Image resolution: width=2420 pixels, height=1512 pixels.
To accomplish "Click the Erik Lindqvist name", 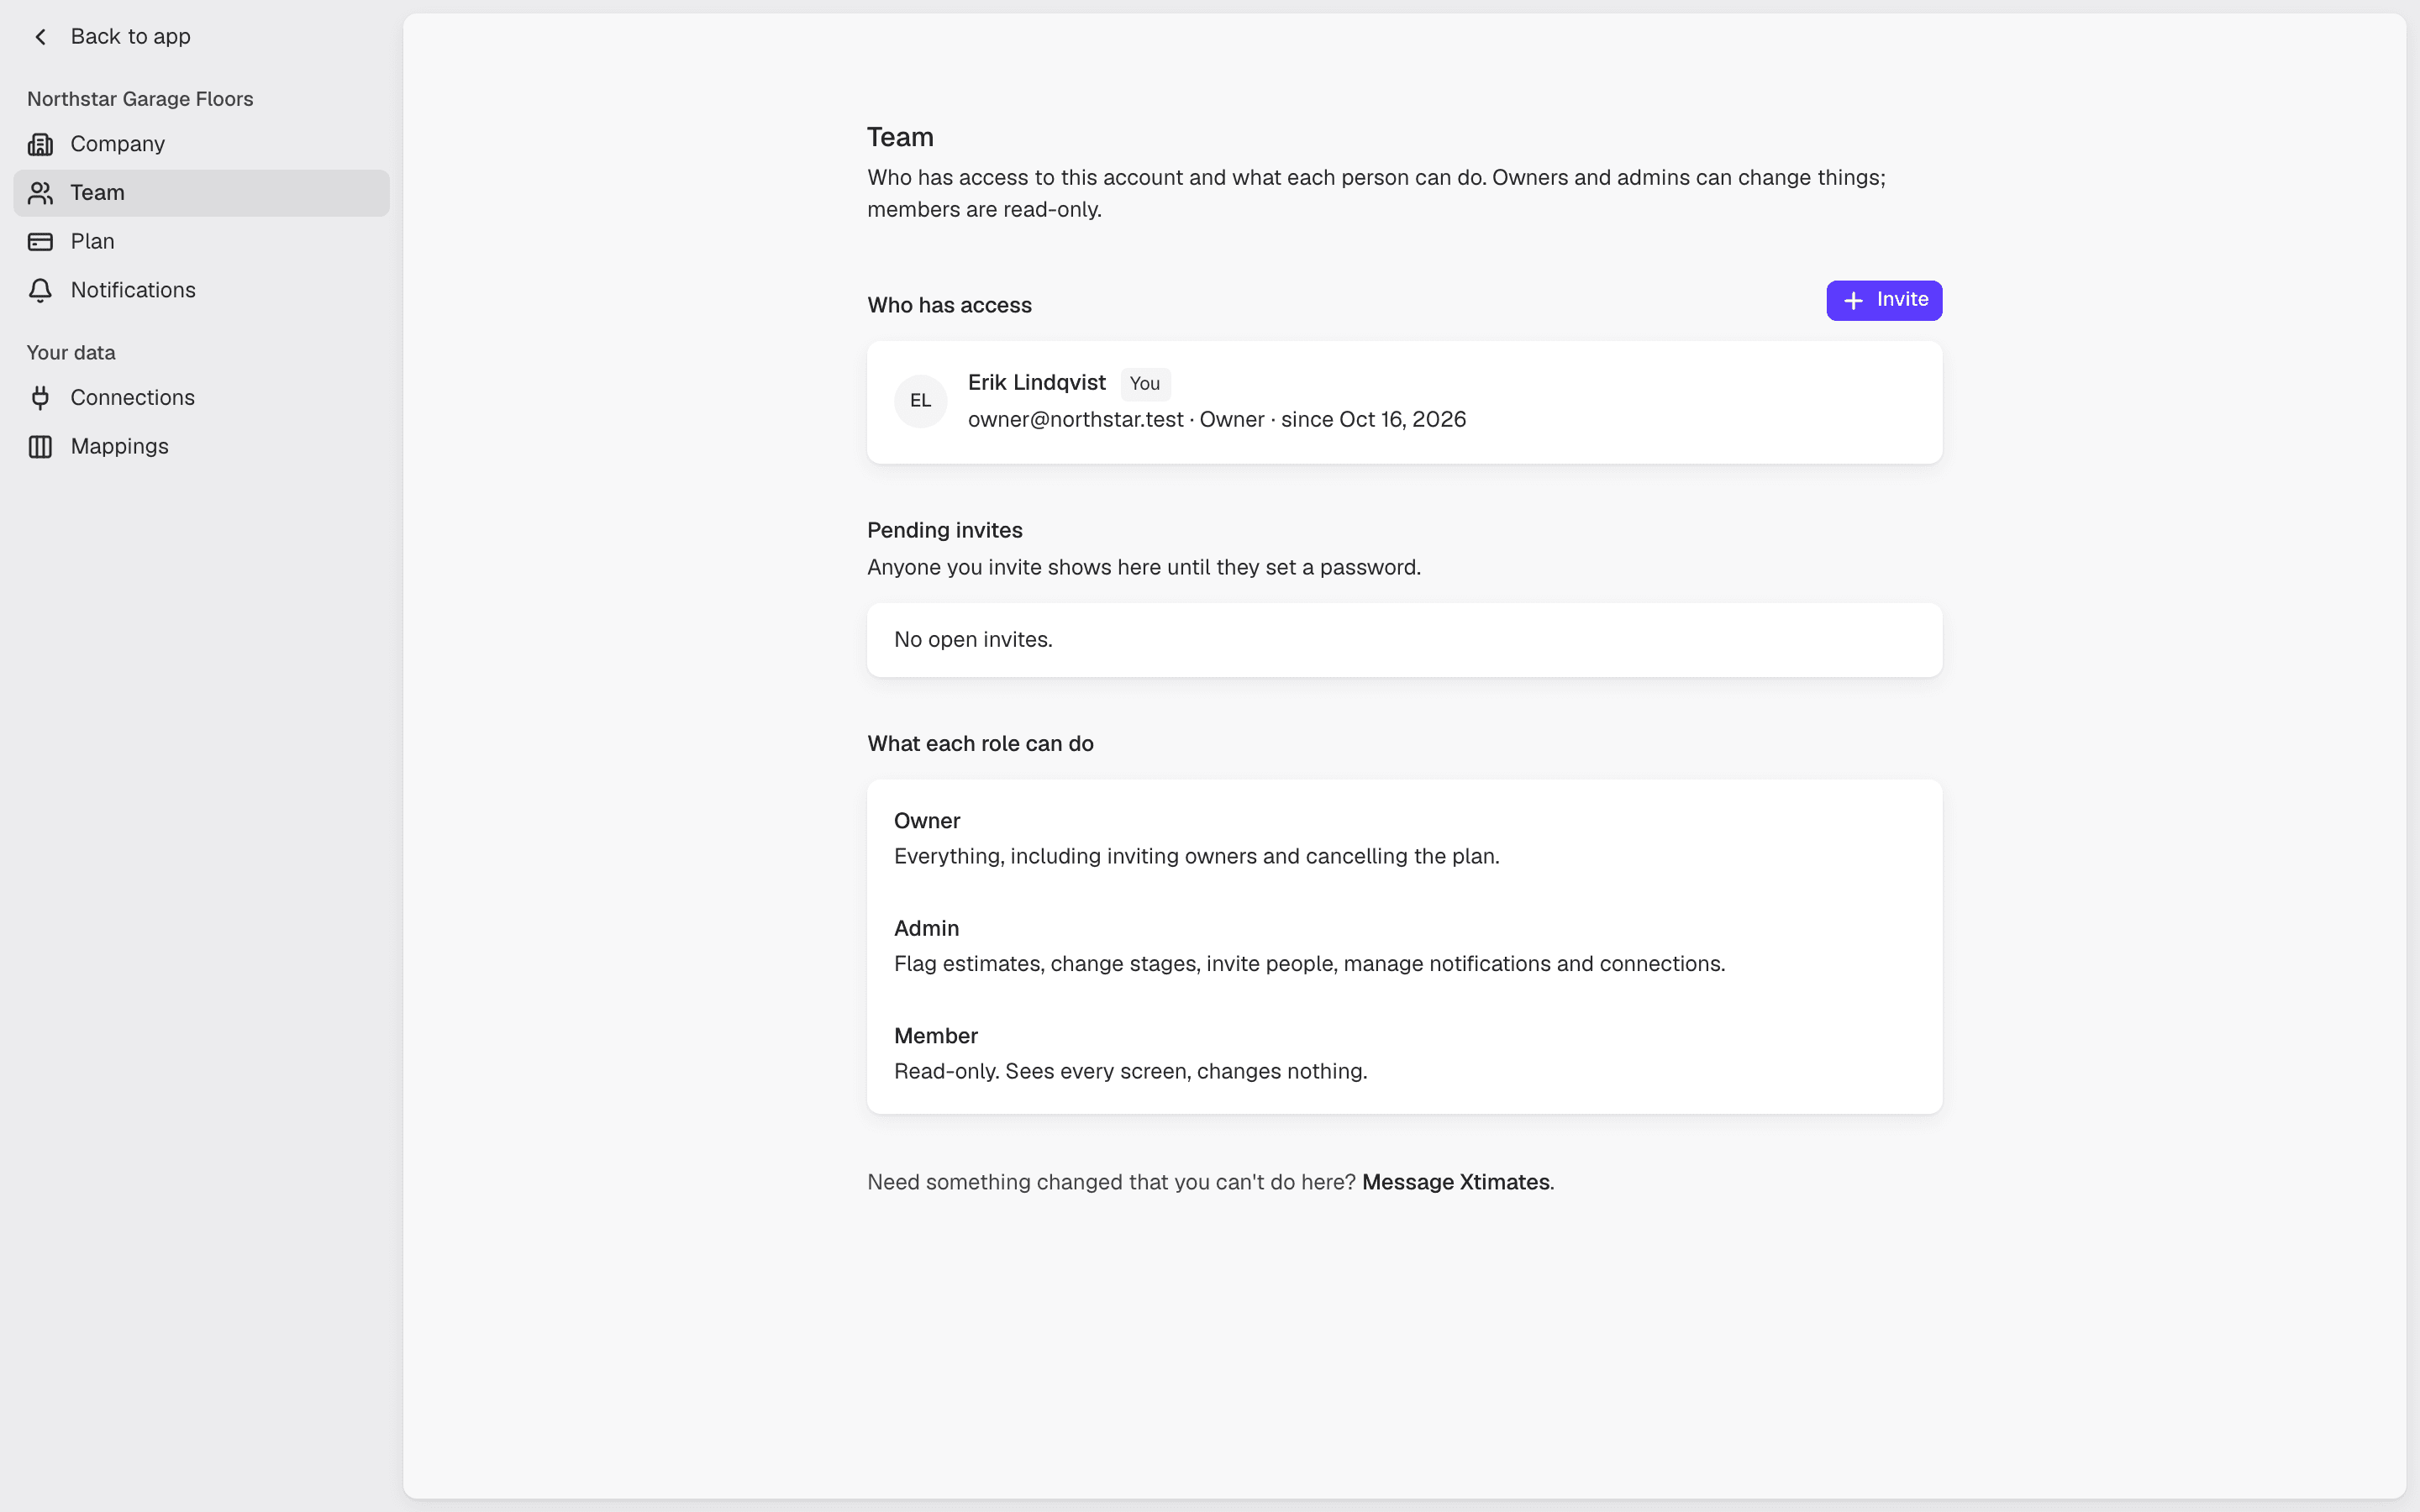I will tap(1036, 383).
